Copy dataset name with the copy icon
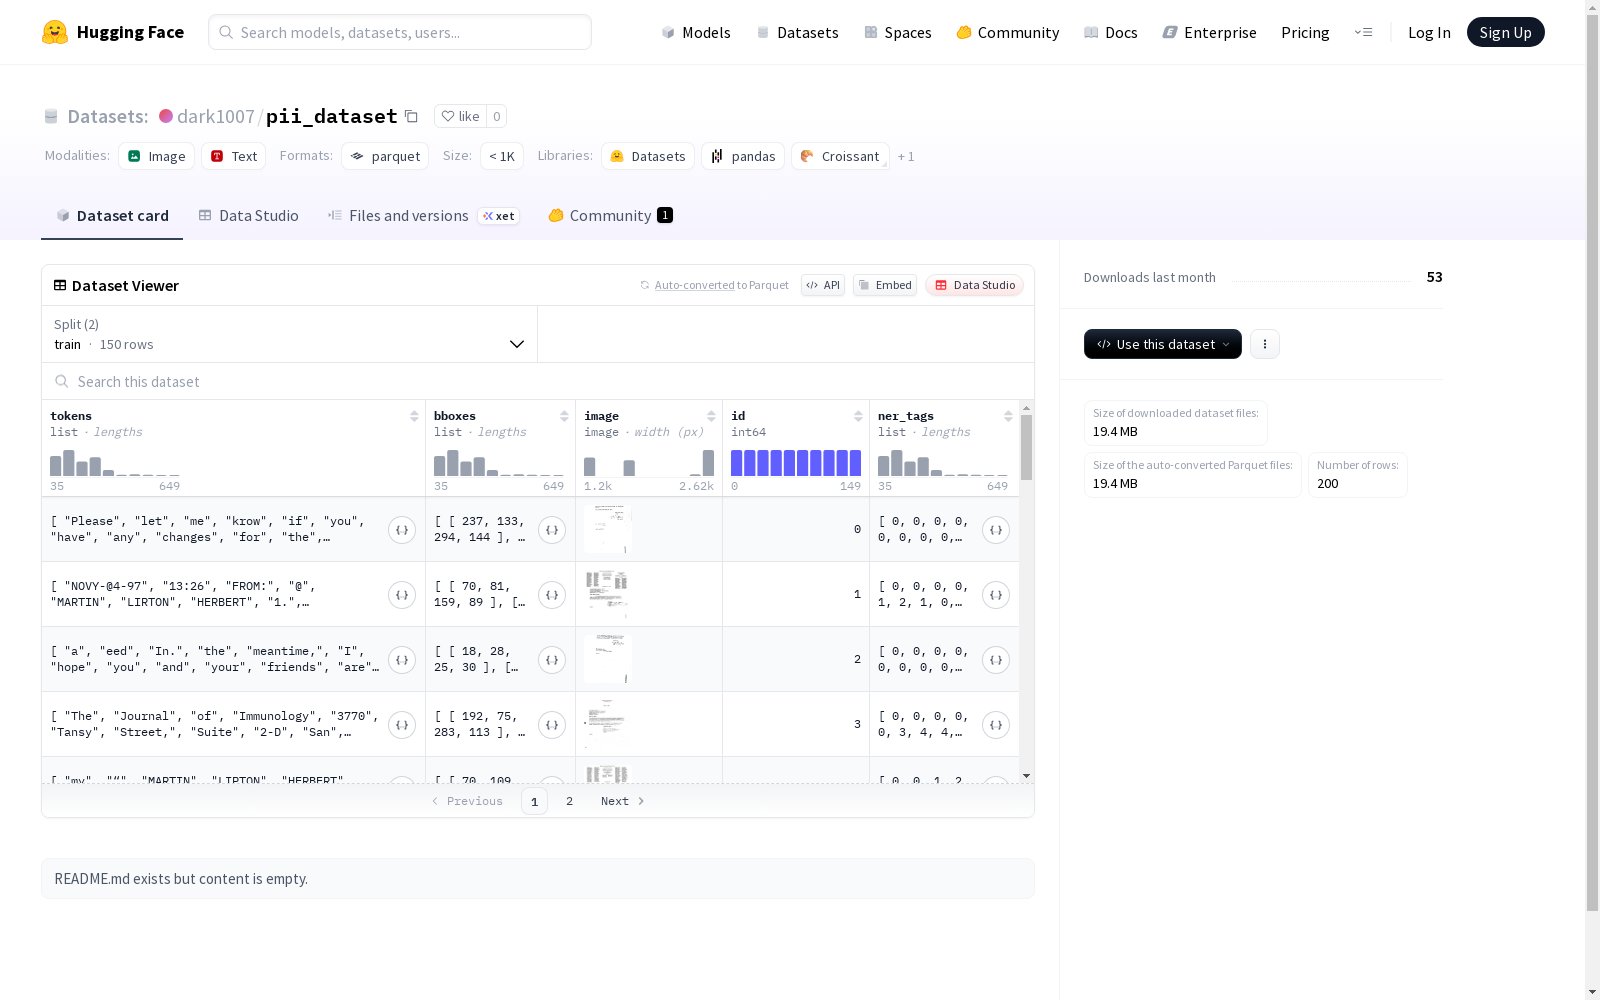Viewport: 1600px width, 1000px height. coord(411,116)
